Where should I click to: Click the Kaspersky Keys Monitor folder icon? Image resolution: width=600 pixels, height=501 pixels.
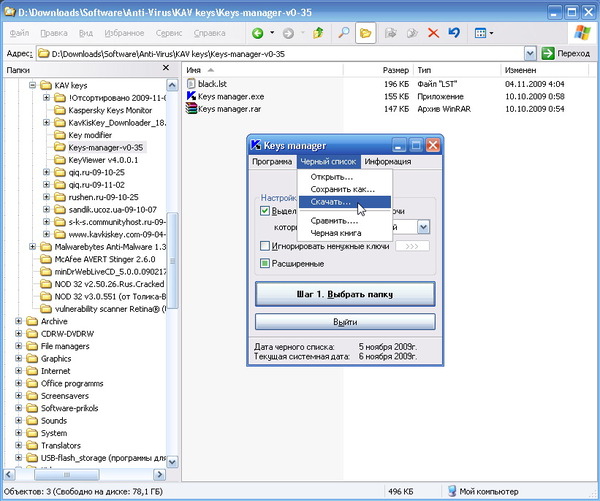click(59, 110)
